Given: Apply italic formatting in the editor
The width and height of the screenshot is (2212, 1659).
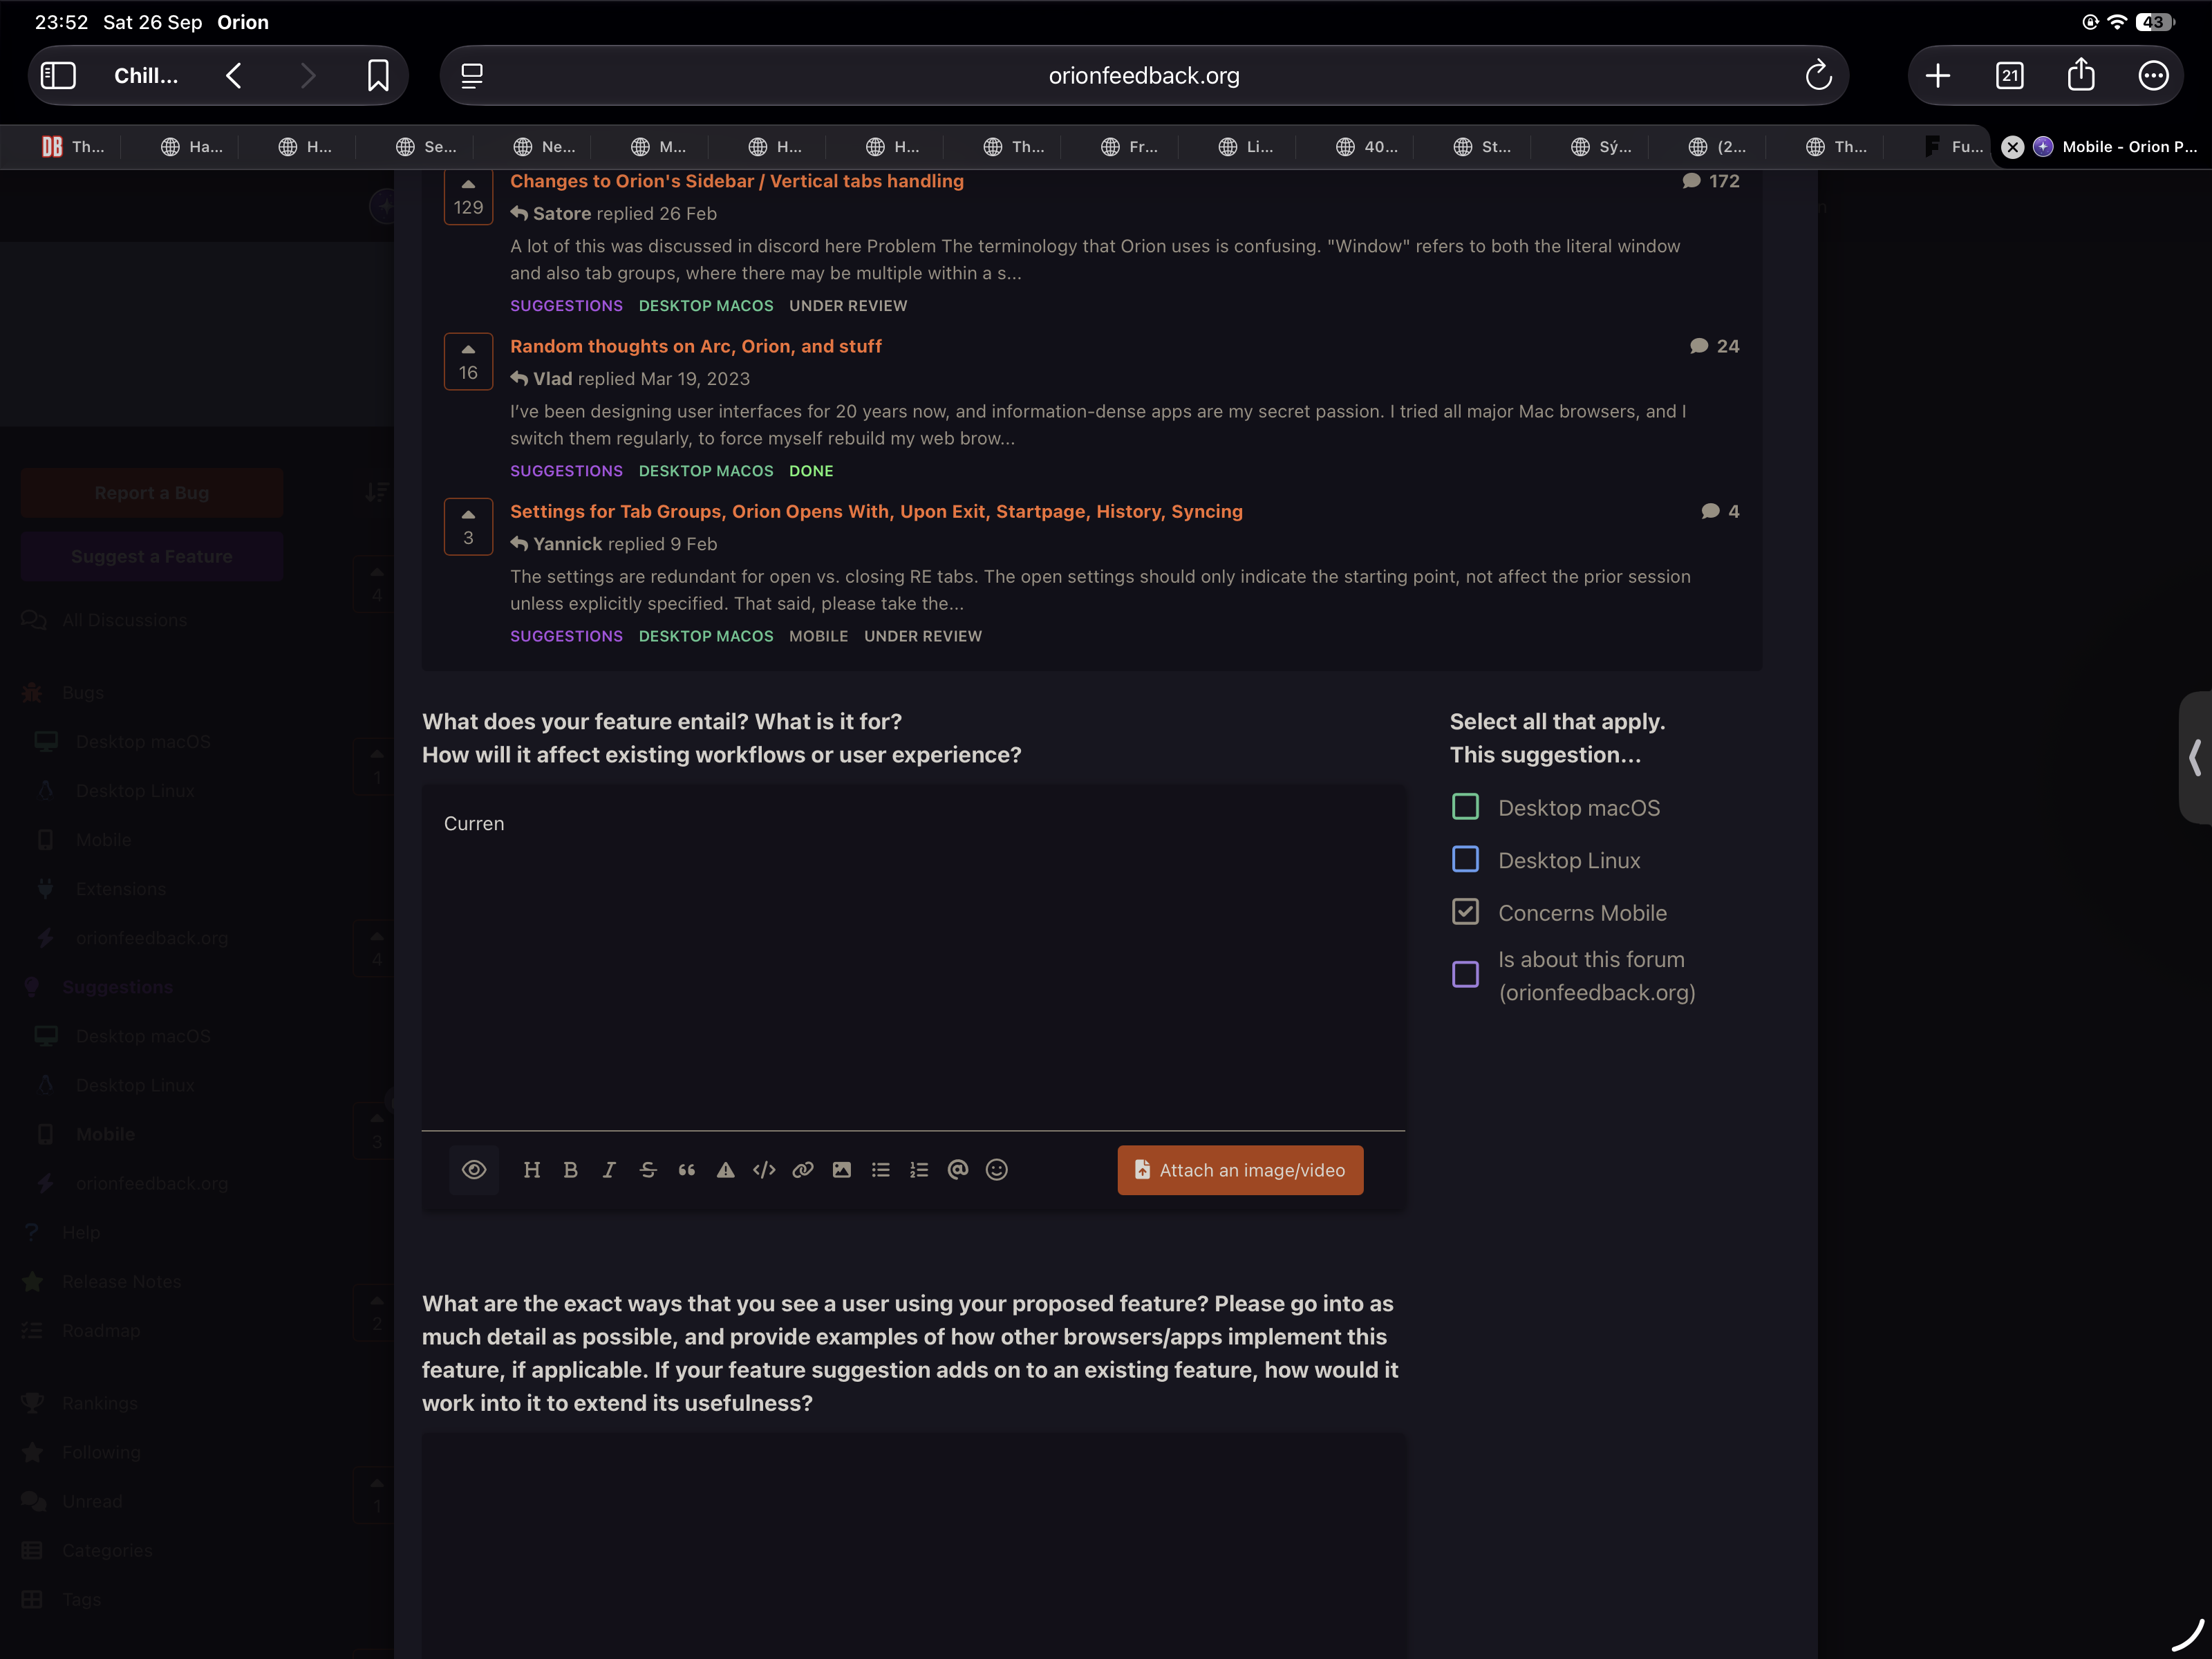Looking at the screenshot, I should pos(609,1170).
